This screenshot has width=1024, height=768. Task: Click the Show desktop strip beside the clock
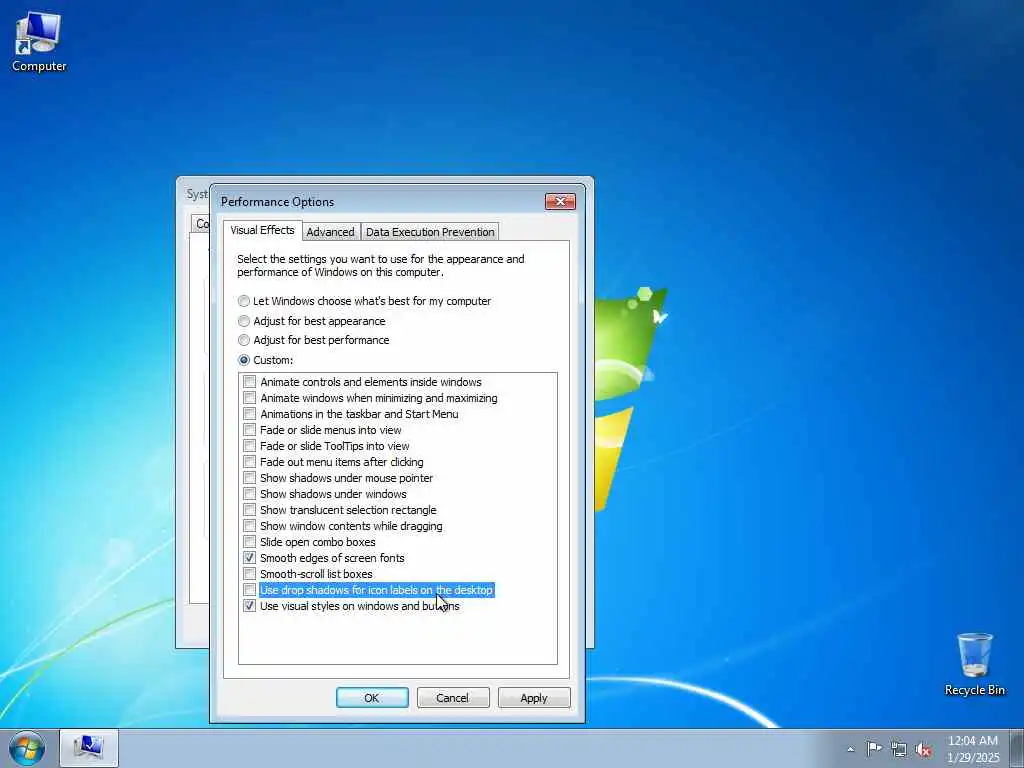click(x=1017, y=748)
